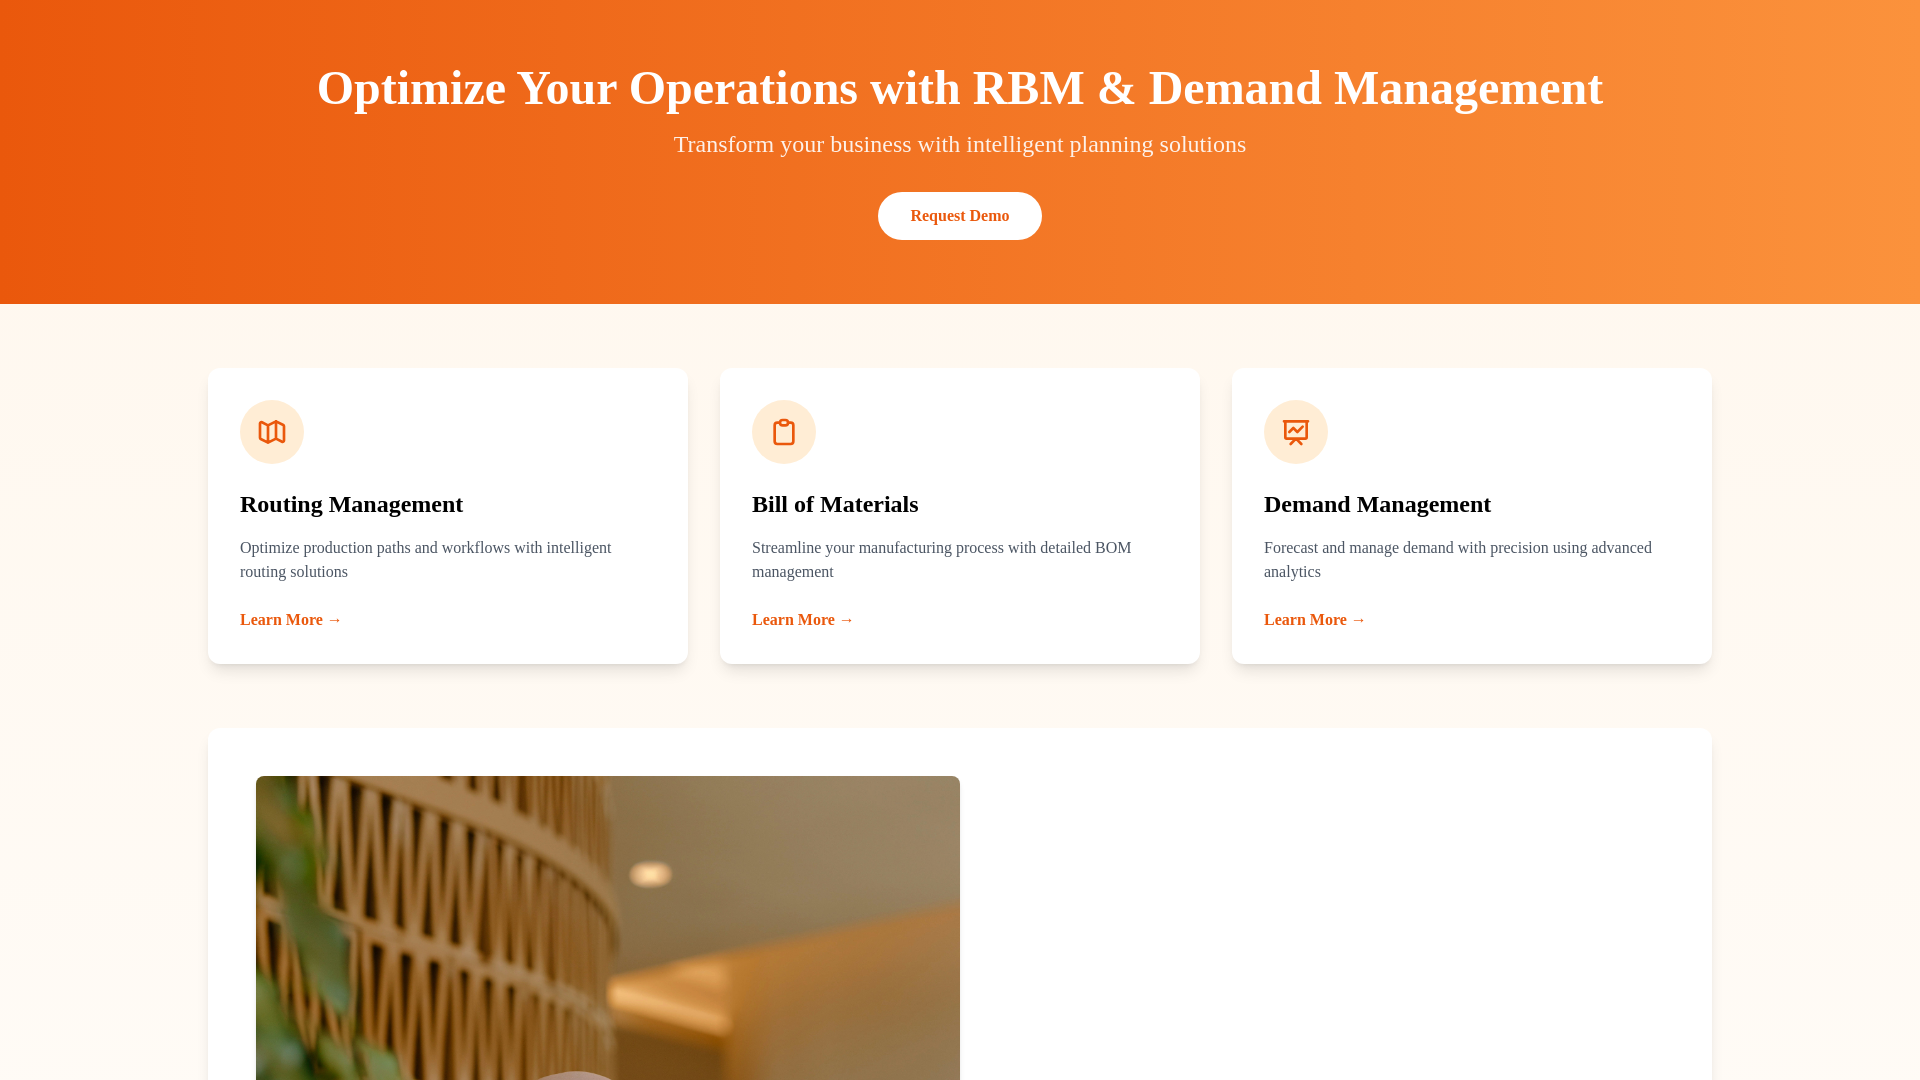Click the blurred office photo thumbnail
Viewport: 1920px width, 1080px height.
tap(608, 928)
